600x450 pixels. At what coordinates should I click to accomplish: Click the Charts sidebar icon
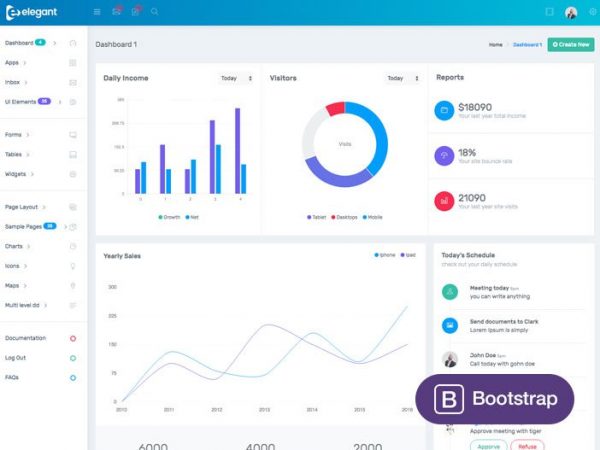73,246
